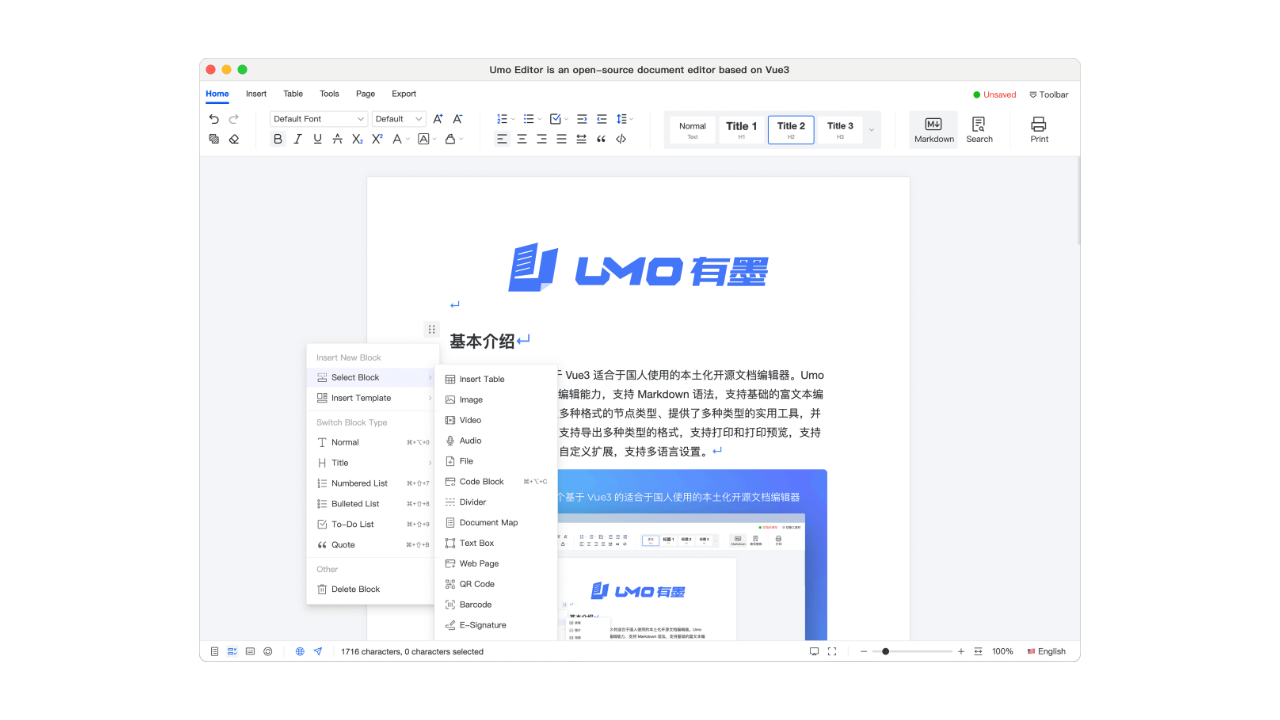
Task: Toggle italic formatting
Action: pyautogui.click(x=297, y=139)
